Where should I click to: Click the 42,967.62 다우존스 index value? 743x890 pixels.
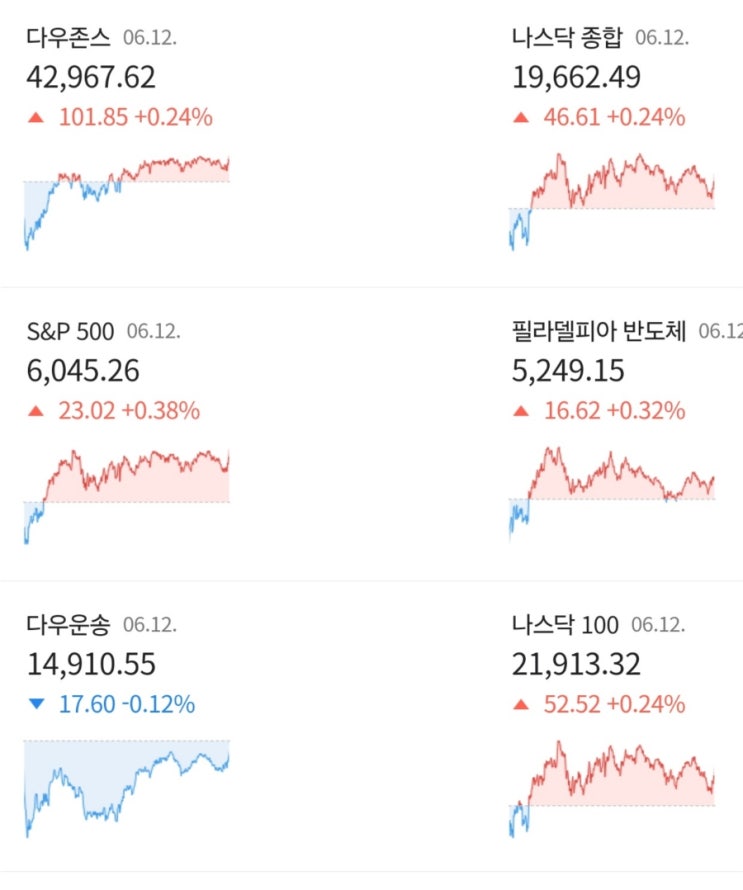[91, 78]
